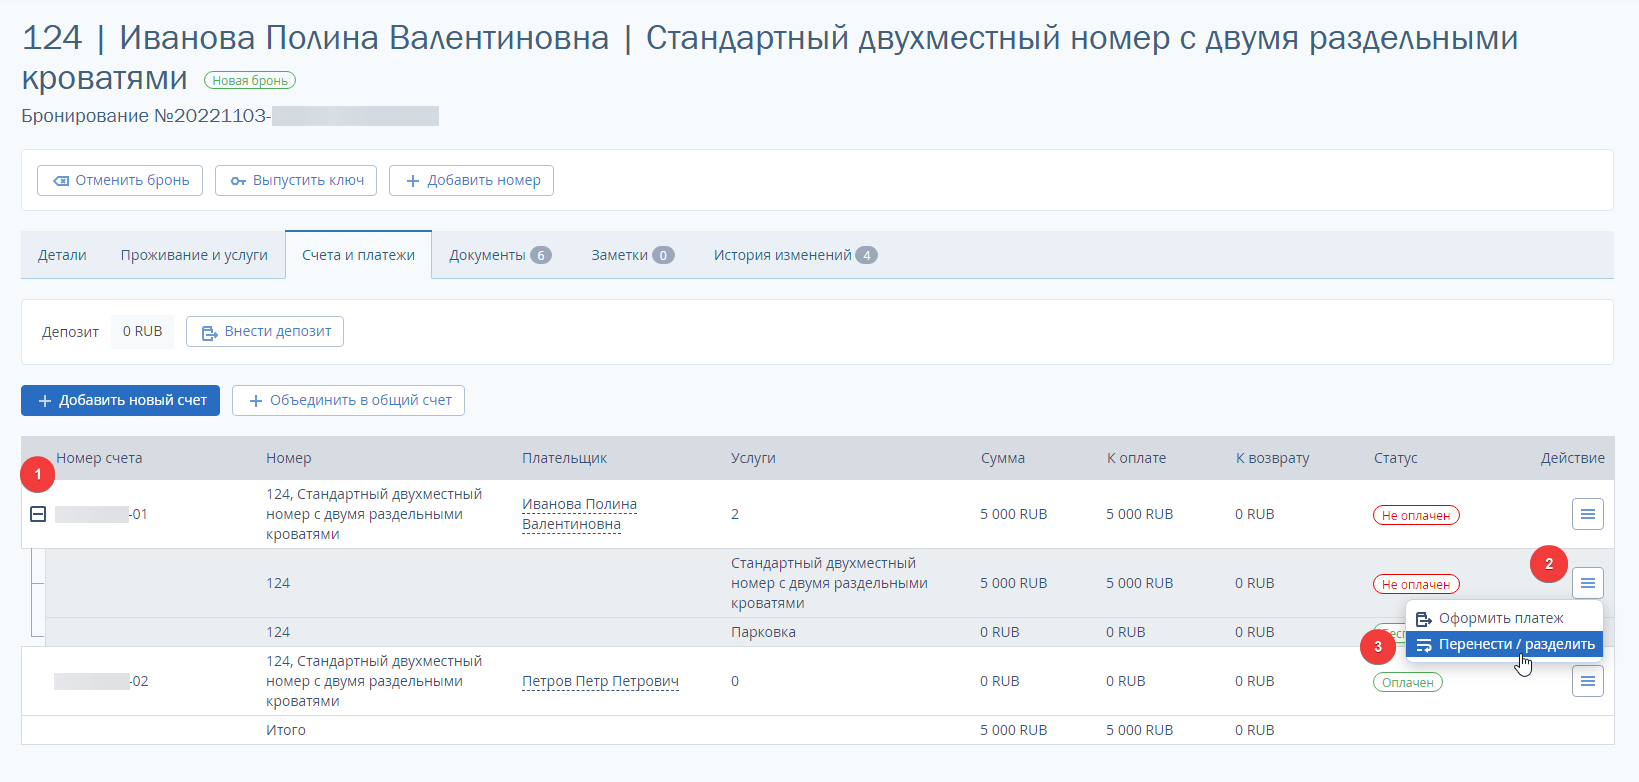Choose Оформить платеж in context menu
The height and width of the screenshot is (782, 1639).
point(1504,618)
